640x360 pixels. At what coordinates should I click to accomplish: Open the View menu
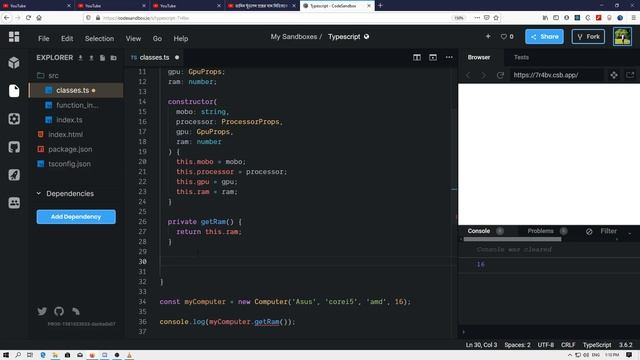tap(133, 39)
